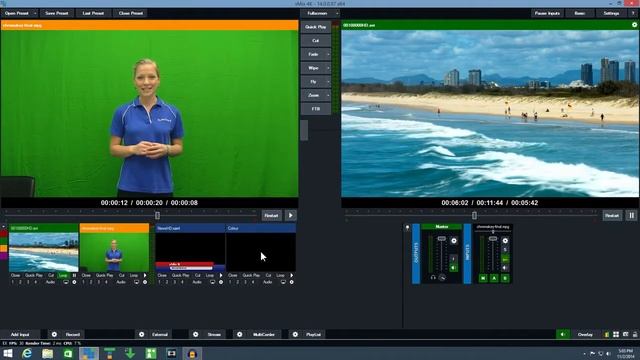This screenshot has height=360, width=640.
Task: Click FTB fade to black button
Action: [316, 109]
